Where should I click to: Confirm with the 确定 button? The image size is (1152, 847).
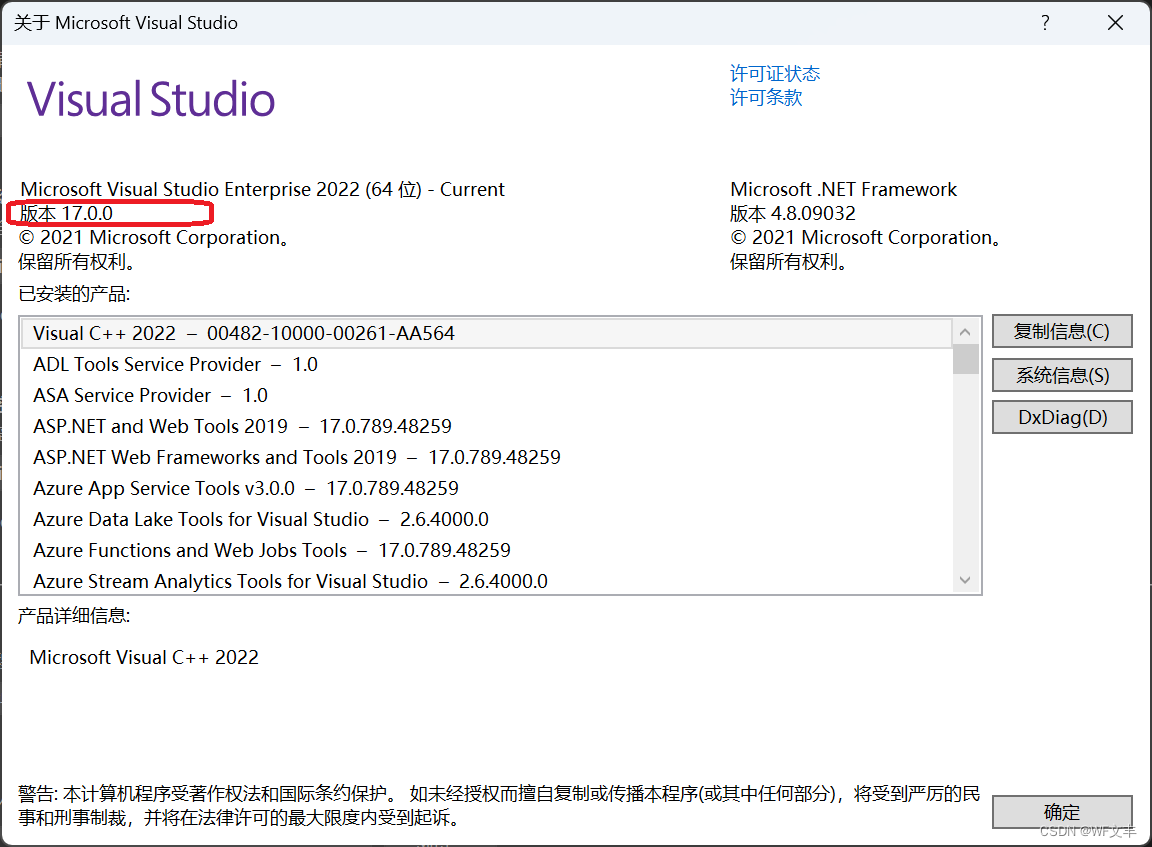[1062, 812]
